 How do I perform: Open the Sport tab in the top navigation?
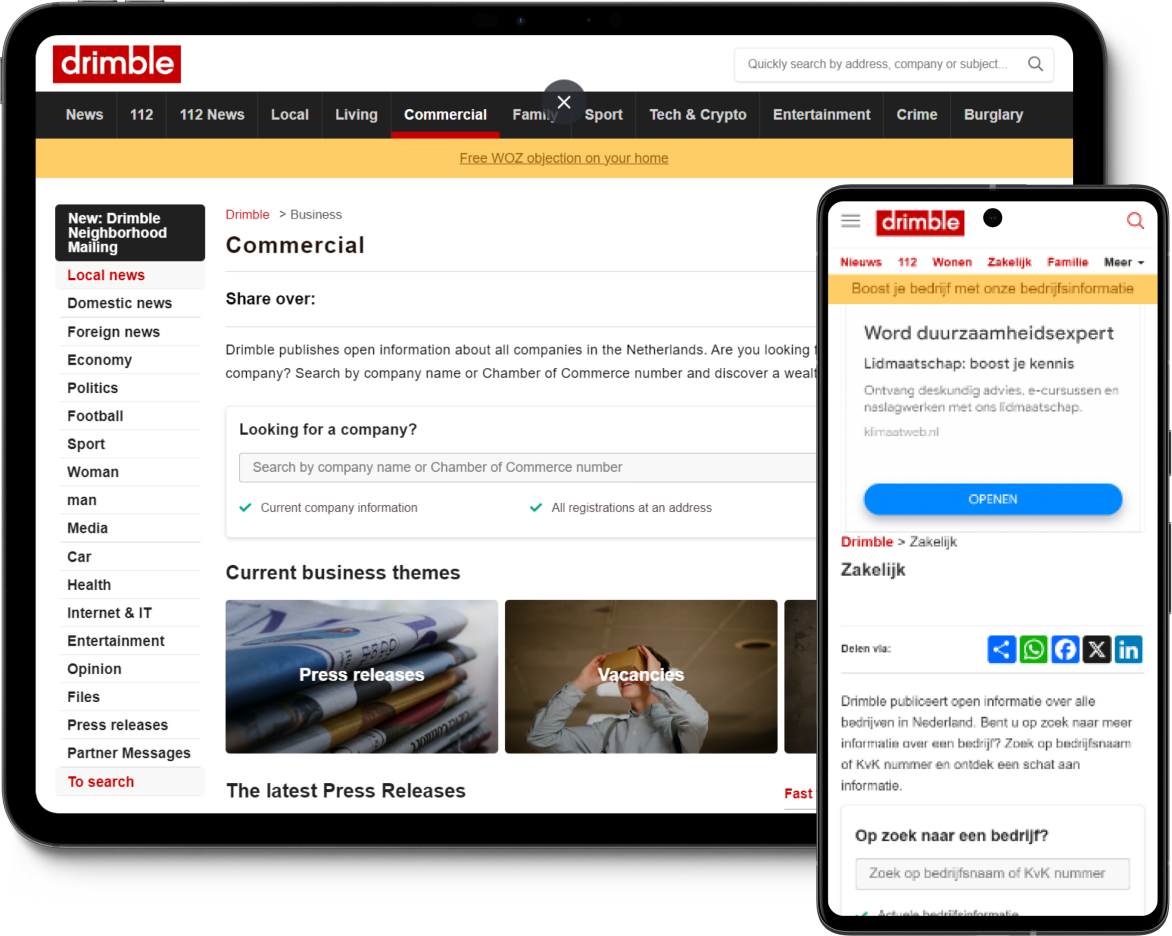coord(604,115)
